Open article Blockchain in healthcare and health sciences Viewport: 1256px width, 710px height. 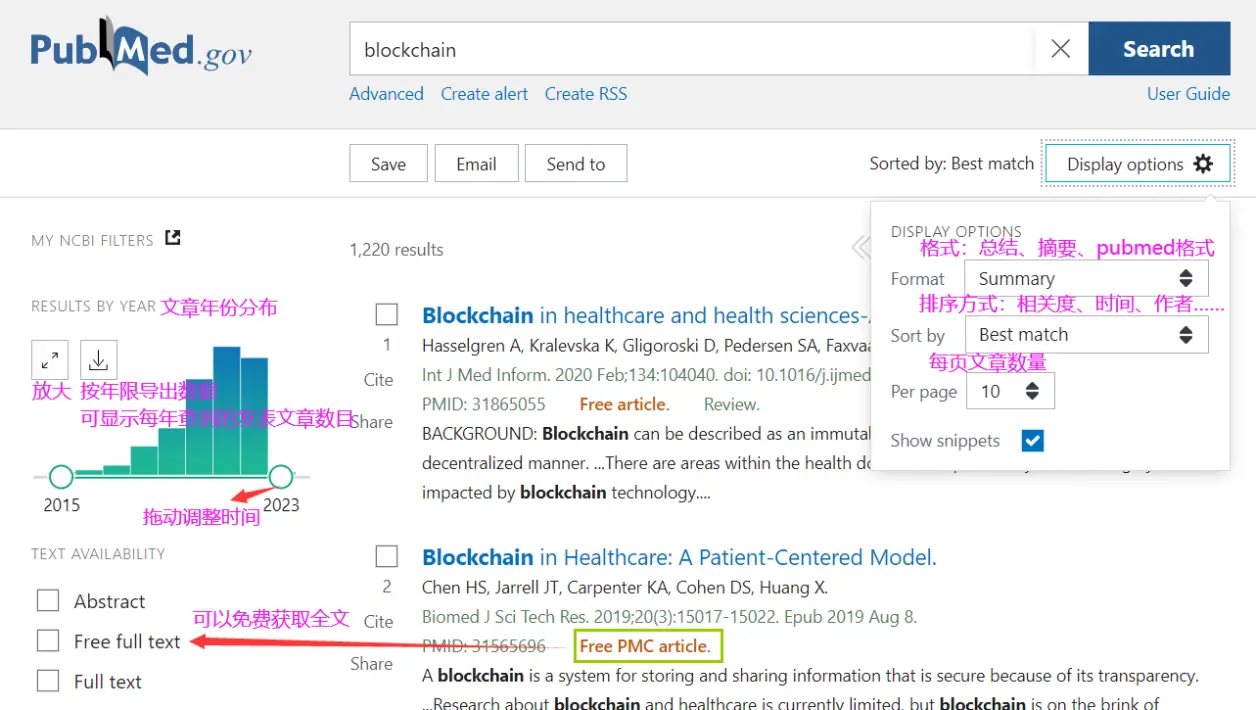646,315
